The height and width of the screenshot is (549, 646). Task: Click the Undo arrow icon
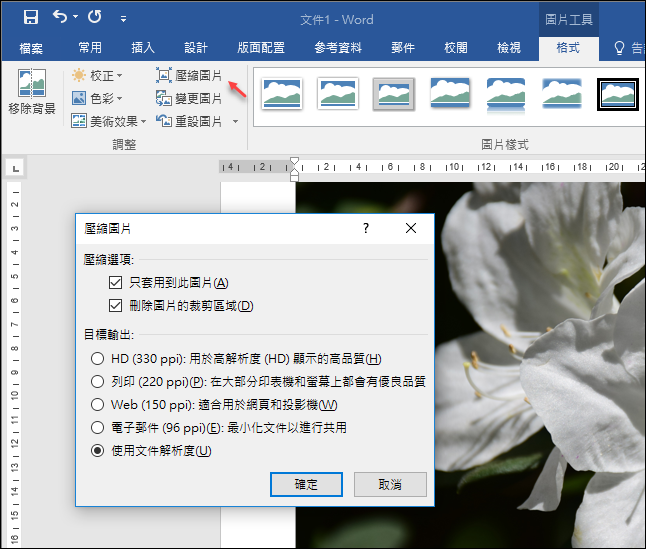(x=60, y=17)
